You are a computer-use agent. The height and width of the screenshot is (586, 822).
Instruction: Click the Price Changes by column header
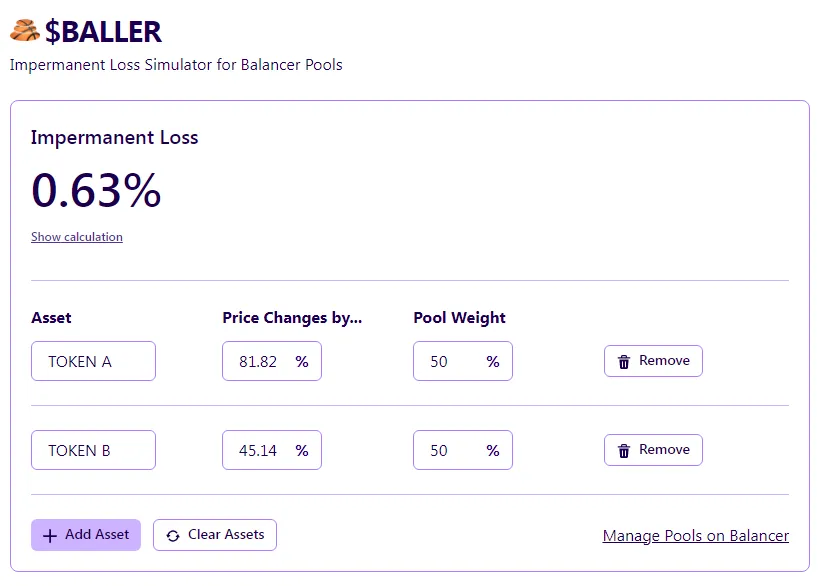click(292, 318)
